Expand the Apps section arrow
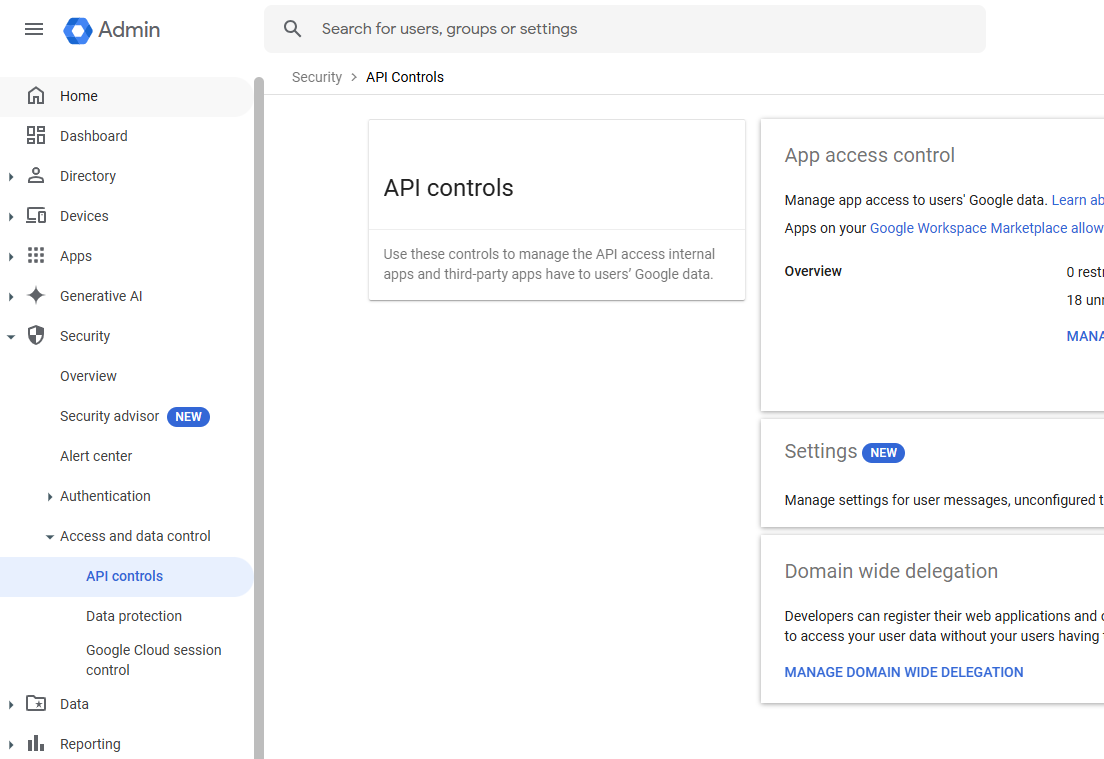This screenshot has height=759, width=1104. (11, 257)
